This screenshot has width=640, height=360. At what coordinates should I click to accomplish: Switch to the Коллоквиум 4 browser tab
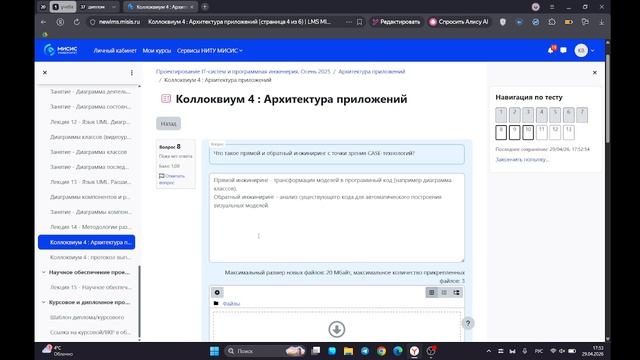(x=160, y=7)
